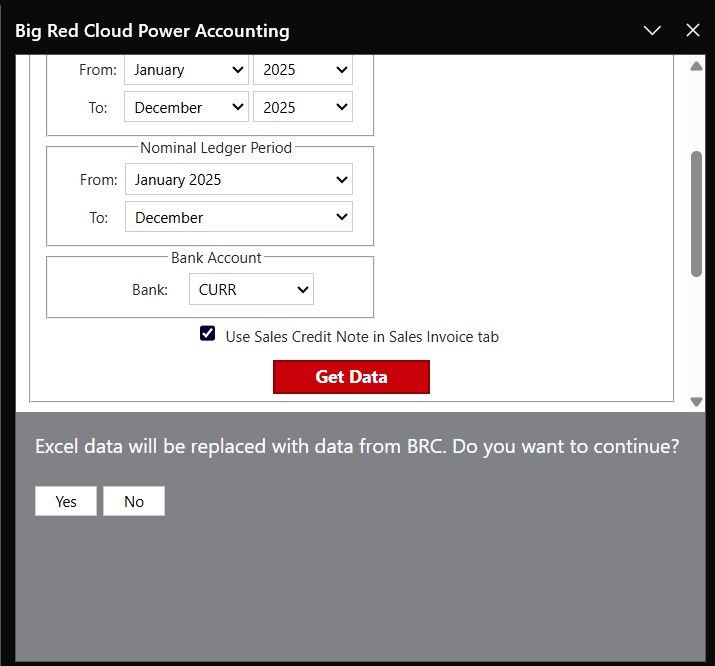Image resolution: width=715 pixels, height=666 pixels.
Task: Uncheck Use Sales Credit Note checkbox
Action: 207,334
